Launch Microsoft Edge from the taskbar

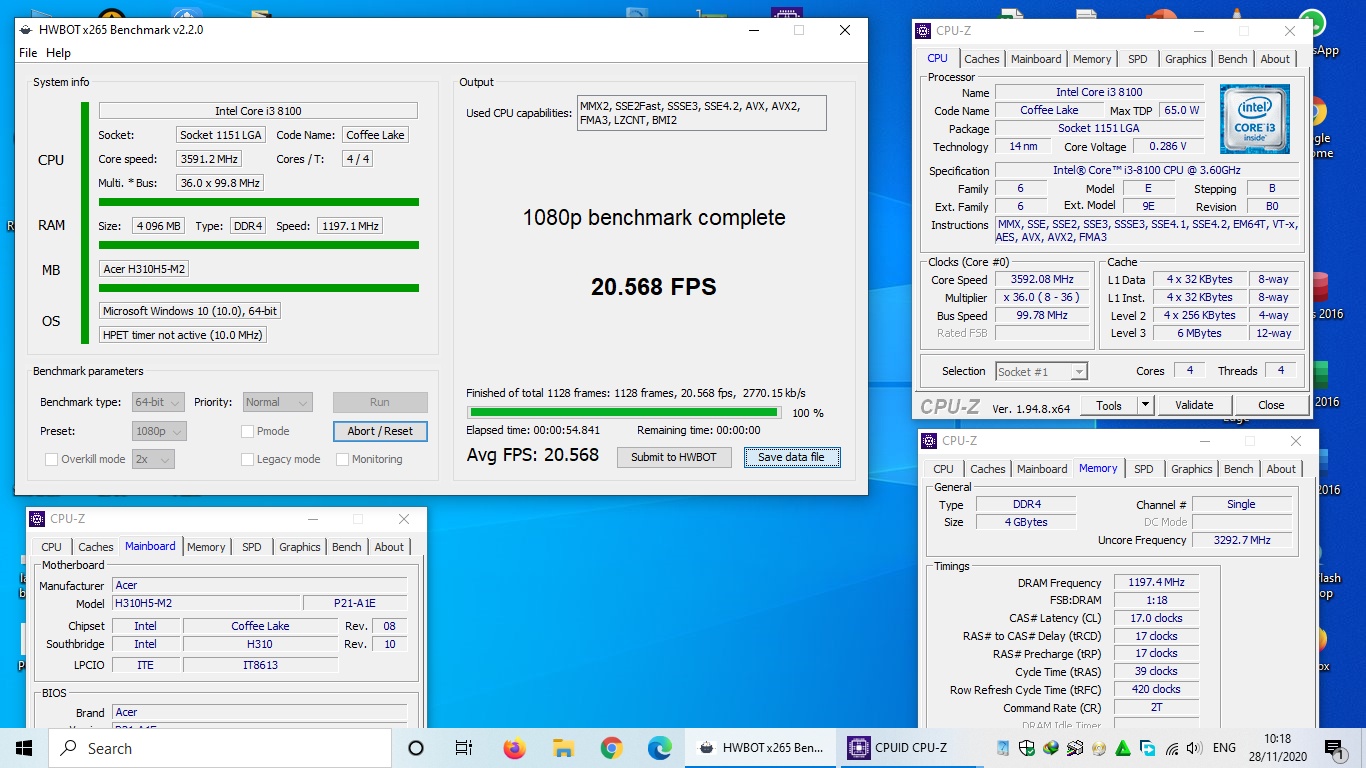(x=660, y=748)
